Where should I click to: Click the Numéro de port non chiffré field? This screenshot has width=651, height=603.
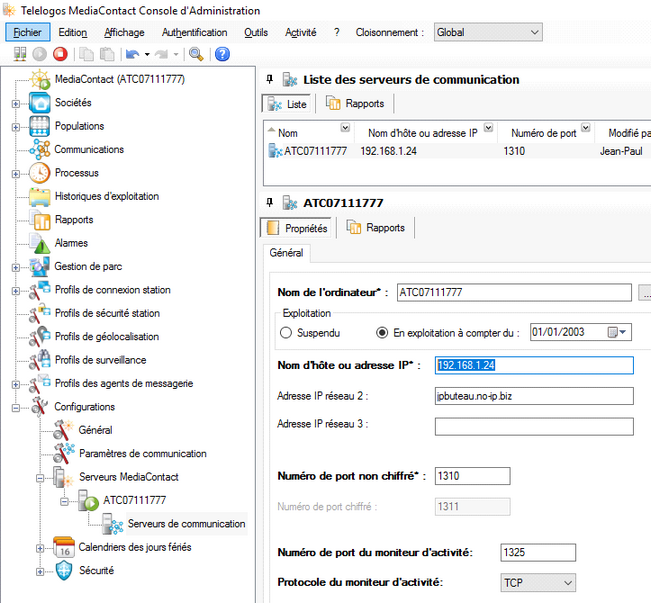coord(472,476)
